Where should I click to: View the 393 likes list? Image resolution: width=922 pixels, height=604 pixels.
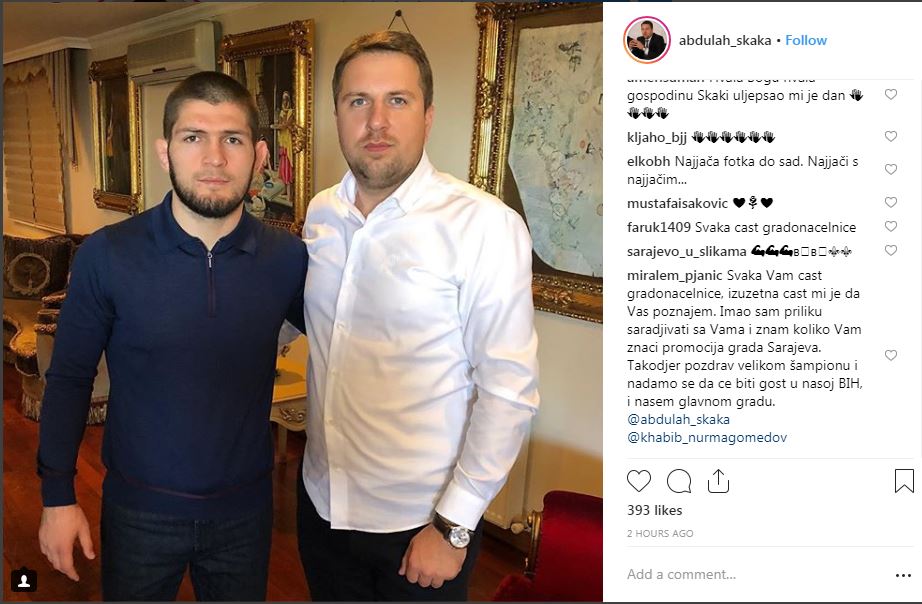point(654,510)
